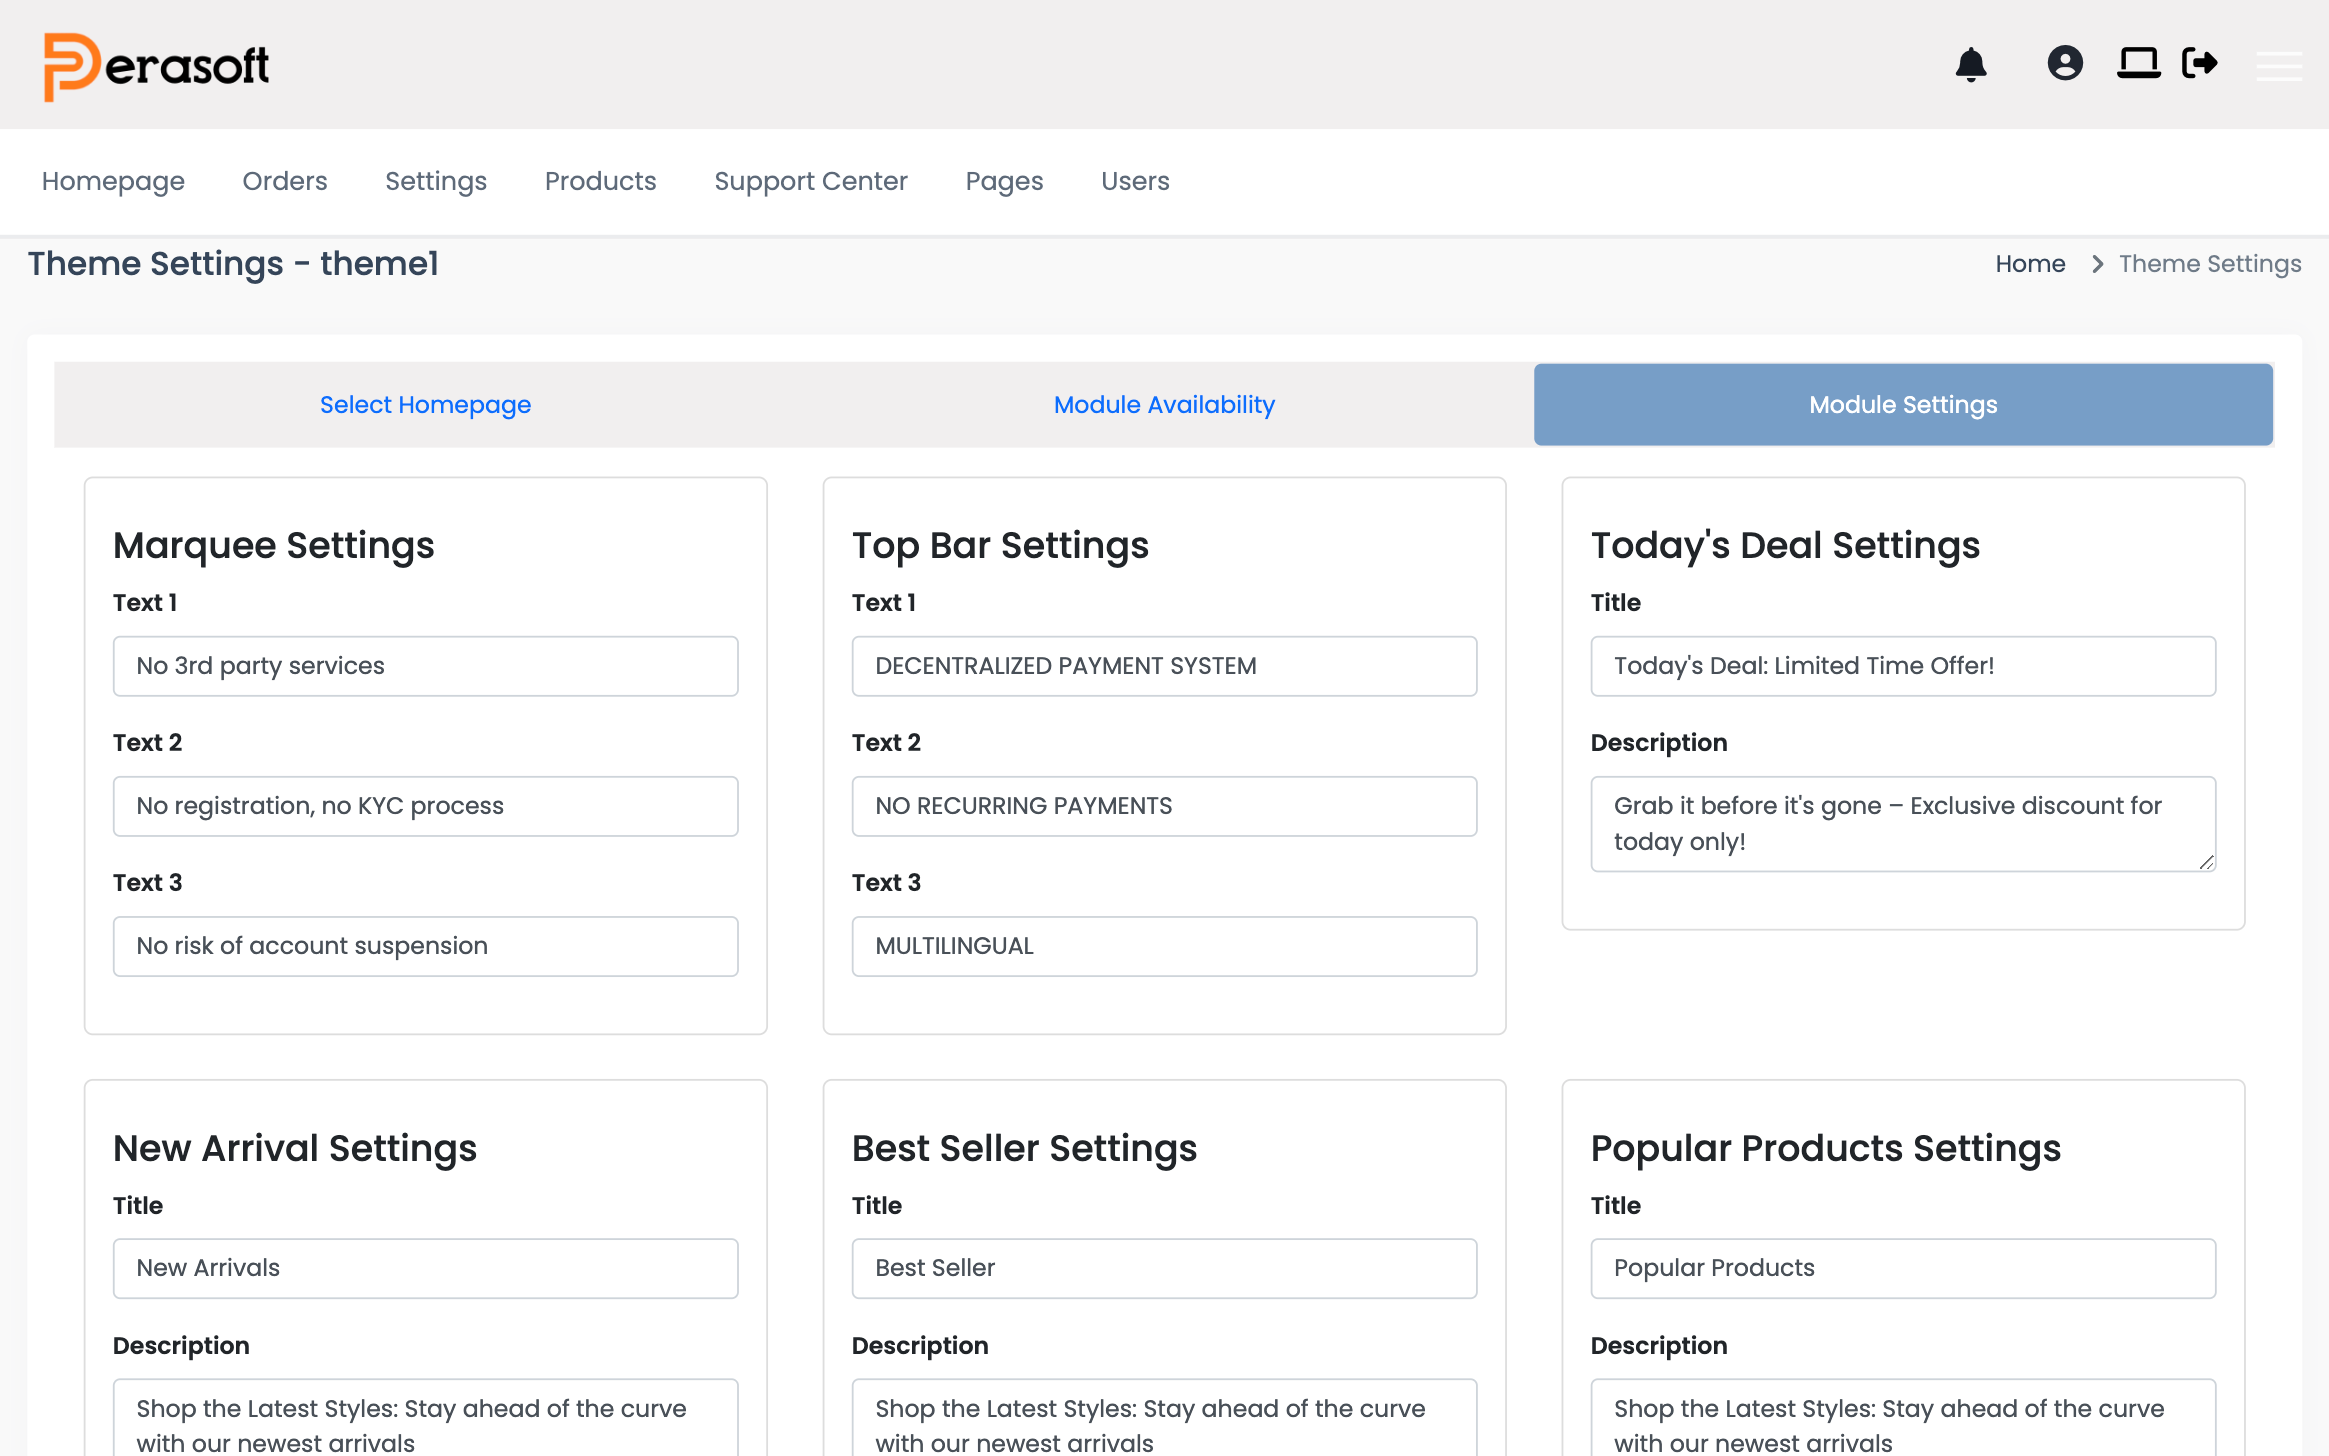Edit Marquee Text 2 'No registration, no KYC process' field
This screenshot has width=2329, height=1456.
[x=426, y=806]
